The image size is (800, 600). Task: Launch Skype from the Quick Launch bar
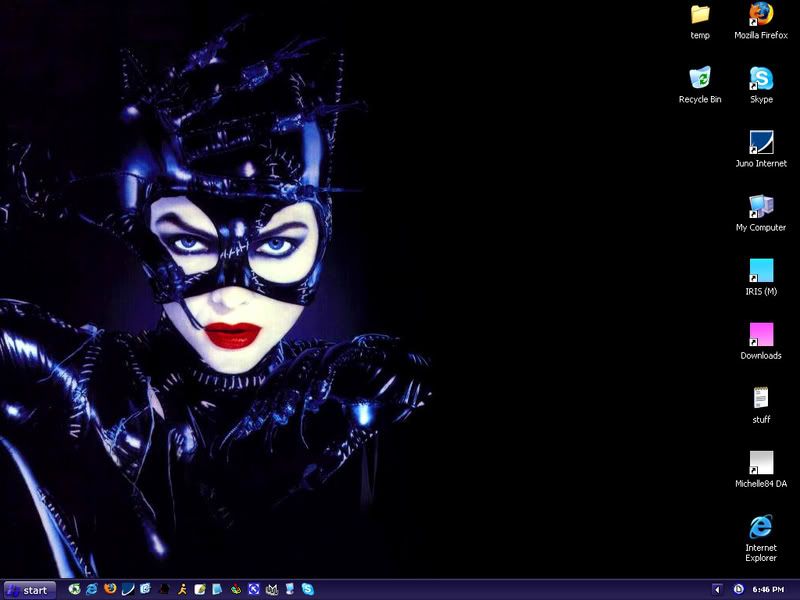coord(307,590)
